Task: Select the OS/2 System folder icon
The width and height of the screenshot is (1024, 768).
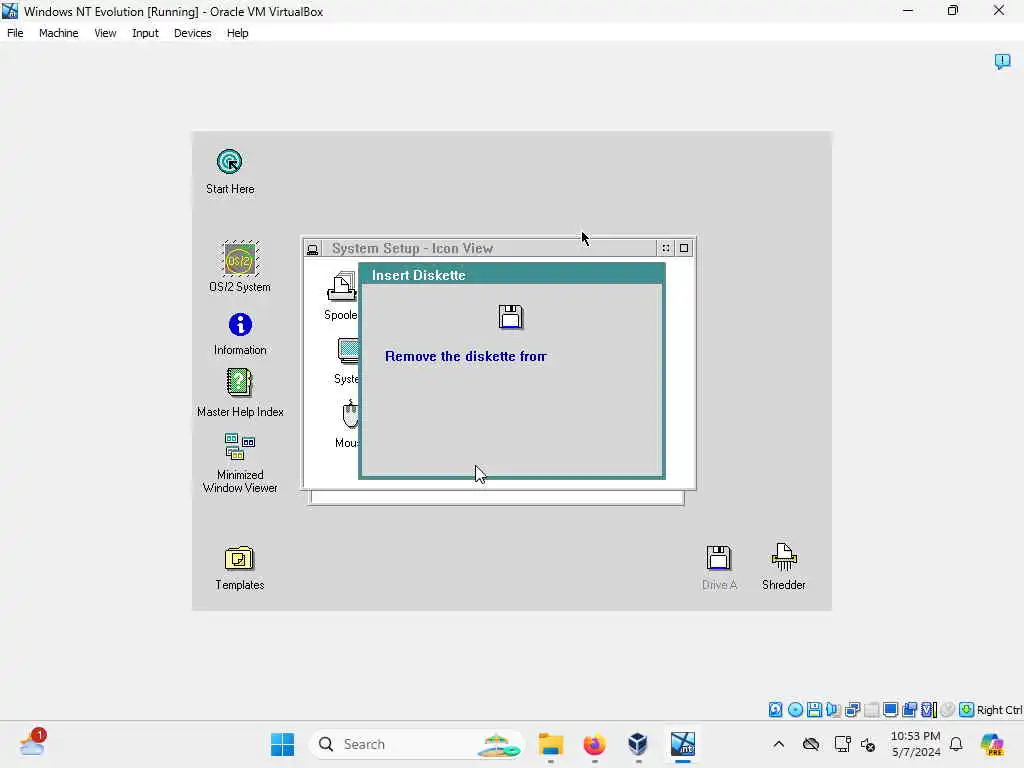Action: tap(240, 259)
